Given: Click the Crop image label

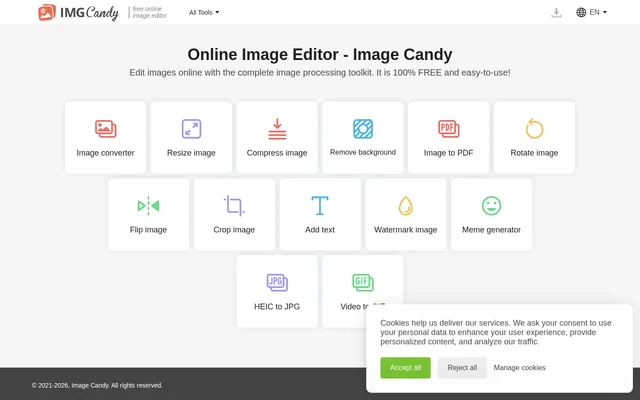Looking at the screenshot, I should (x=234, y=229).
